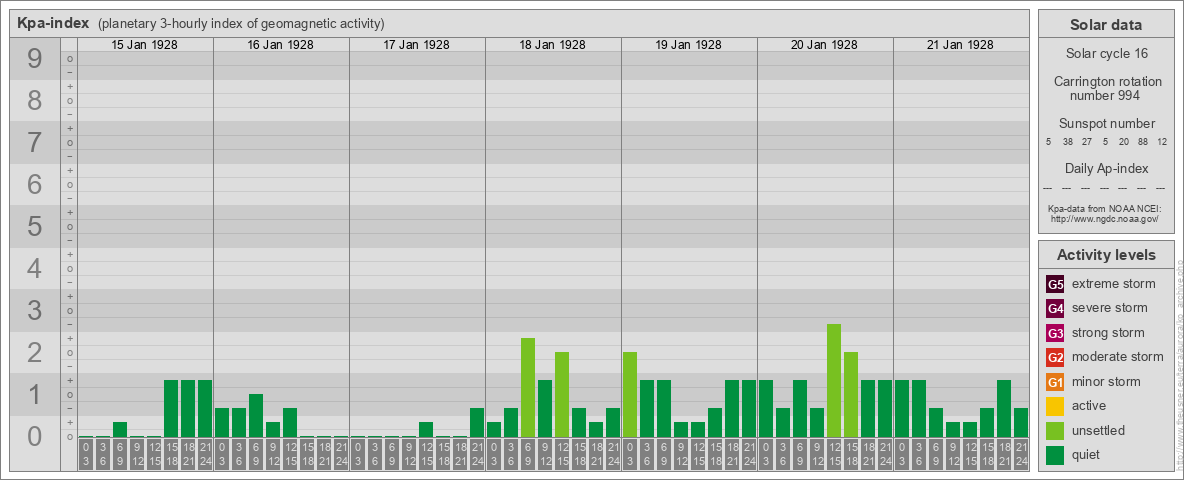Open the www.ngdc.noaa.gov link
This screenshot has height=480, width=1184.
pyautogui.click(x=1103, y=218)
